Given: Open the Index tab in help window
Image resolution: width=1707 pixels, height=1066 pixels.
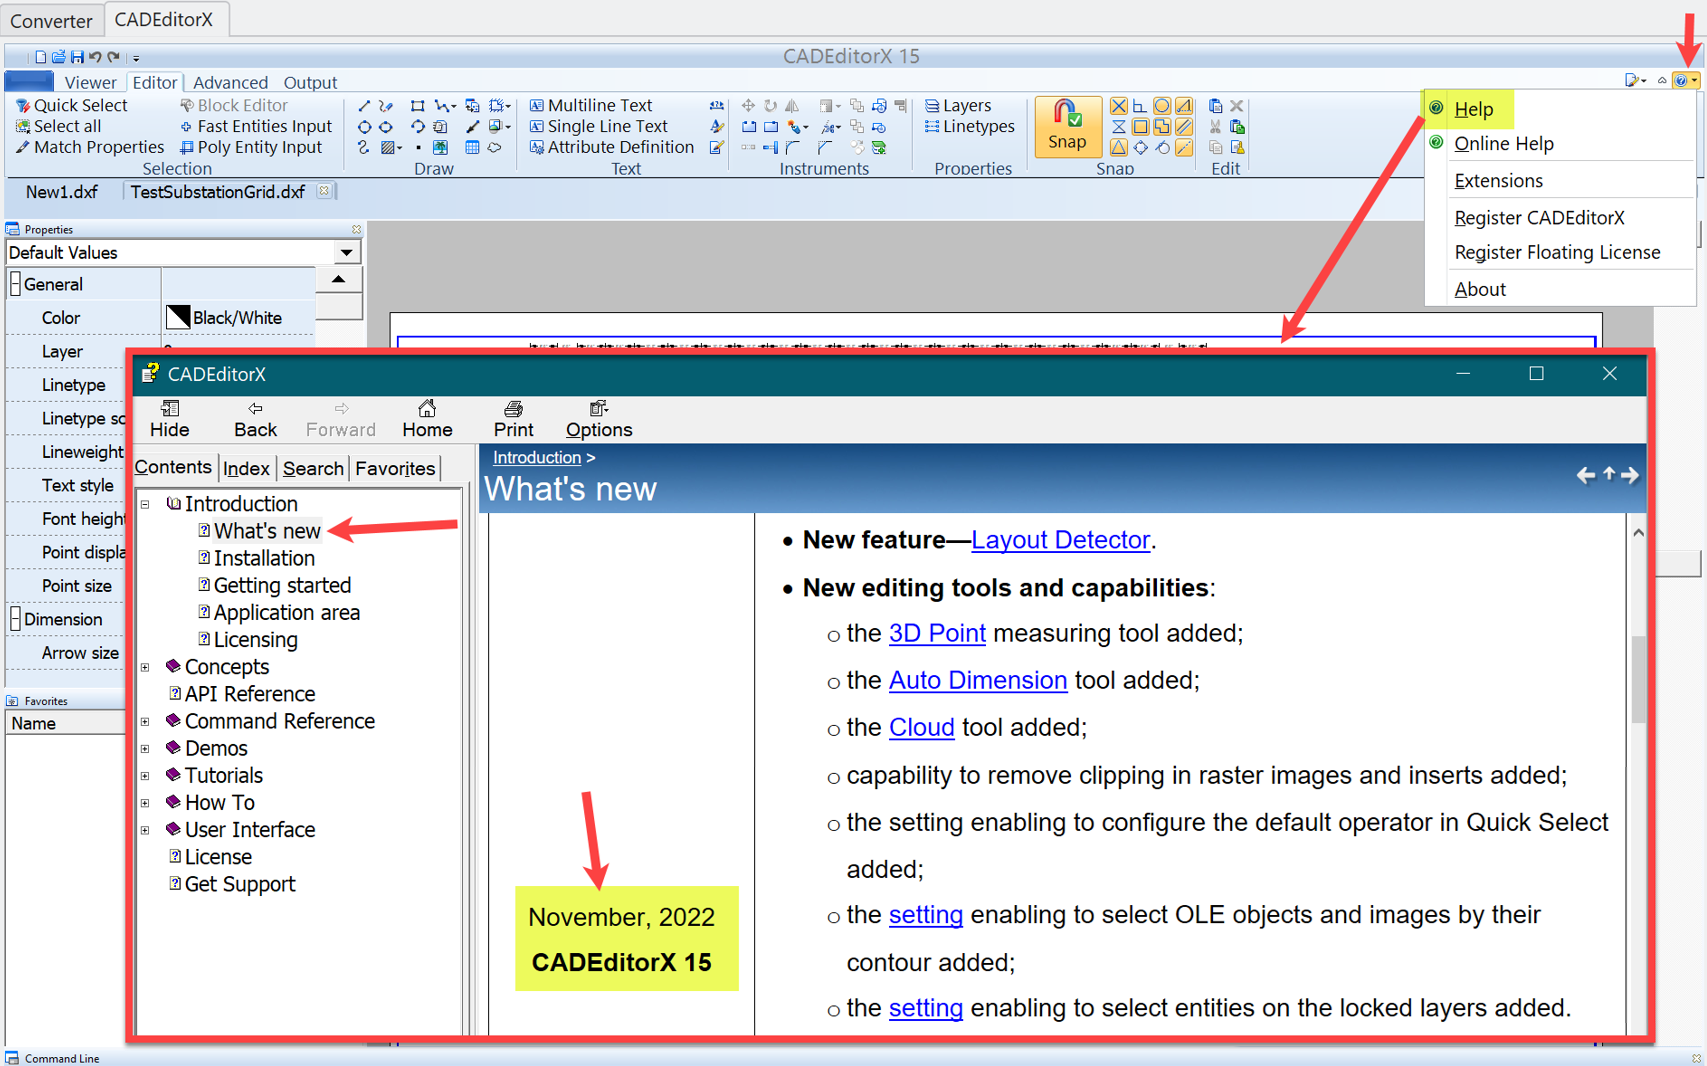Looking at the screenshot, I should (246, 468).
